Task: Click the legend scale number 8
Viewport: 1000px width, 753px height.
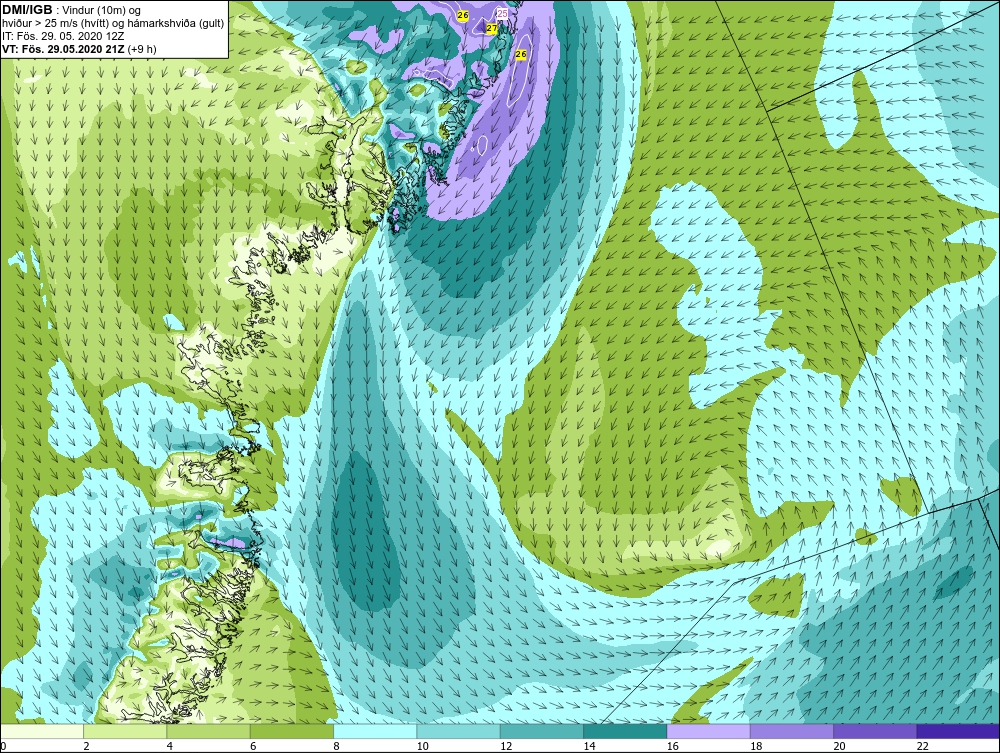Action: [x=336, y=747]
